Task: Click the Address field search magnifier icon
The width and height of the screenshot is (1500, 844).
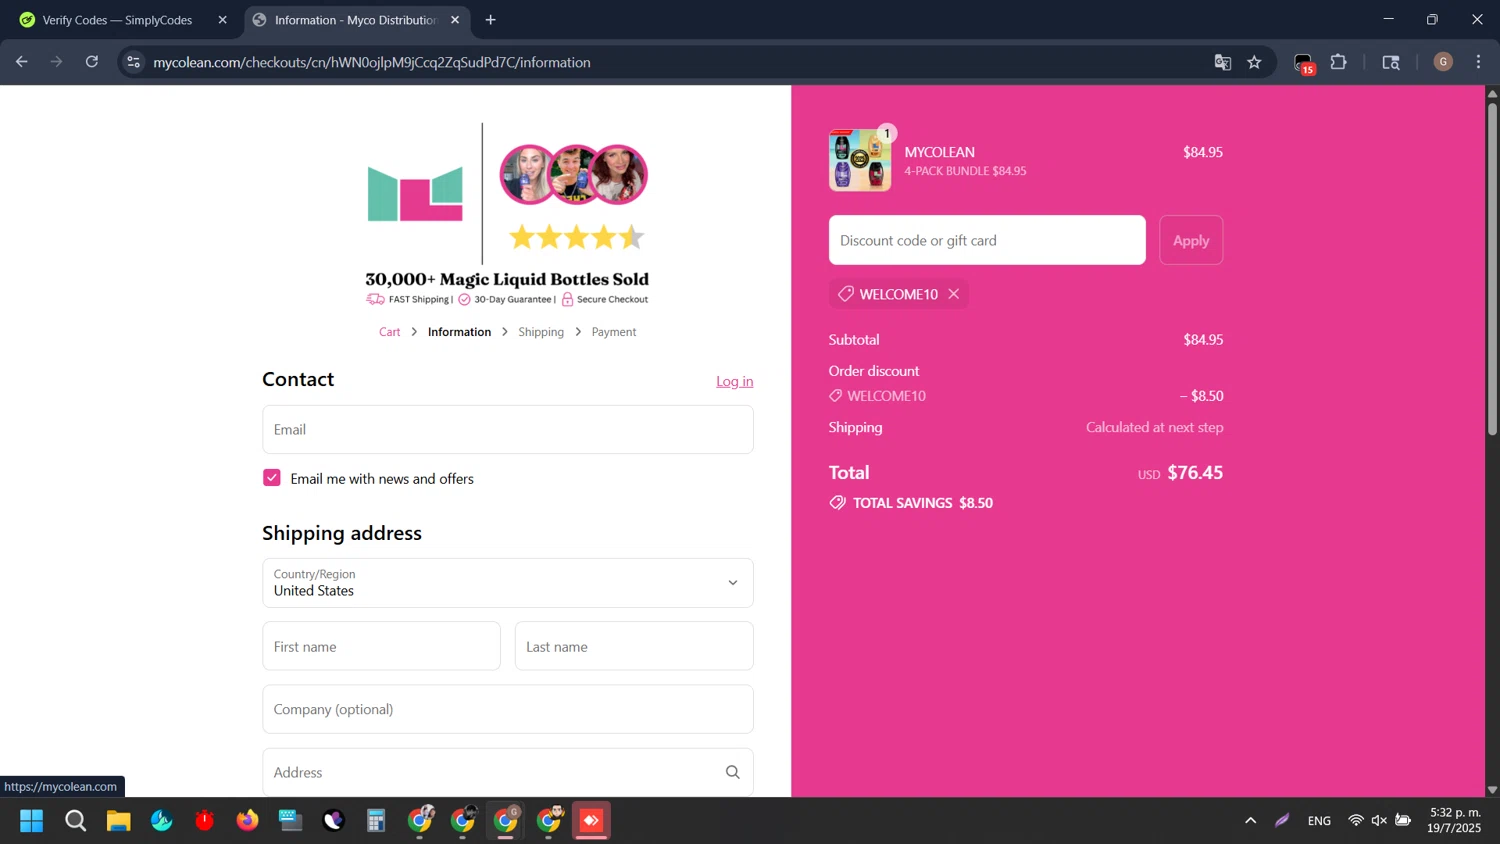Action: 733,772
